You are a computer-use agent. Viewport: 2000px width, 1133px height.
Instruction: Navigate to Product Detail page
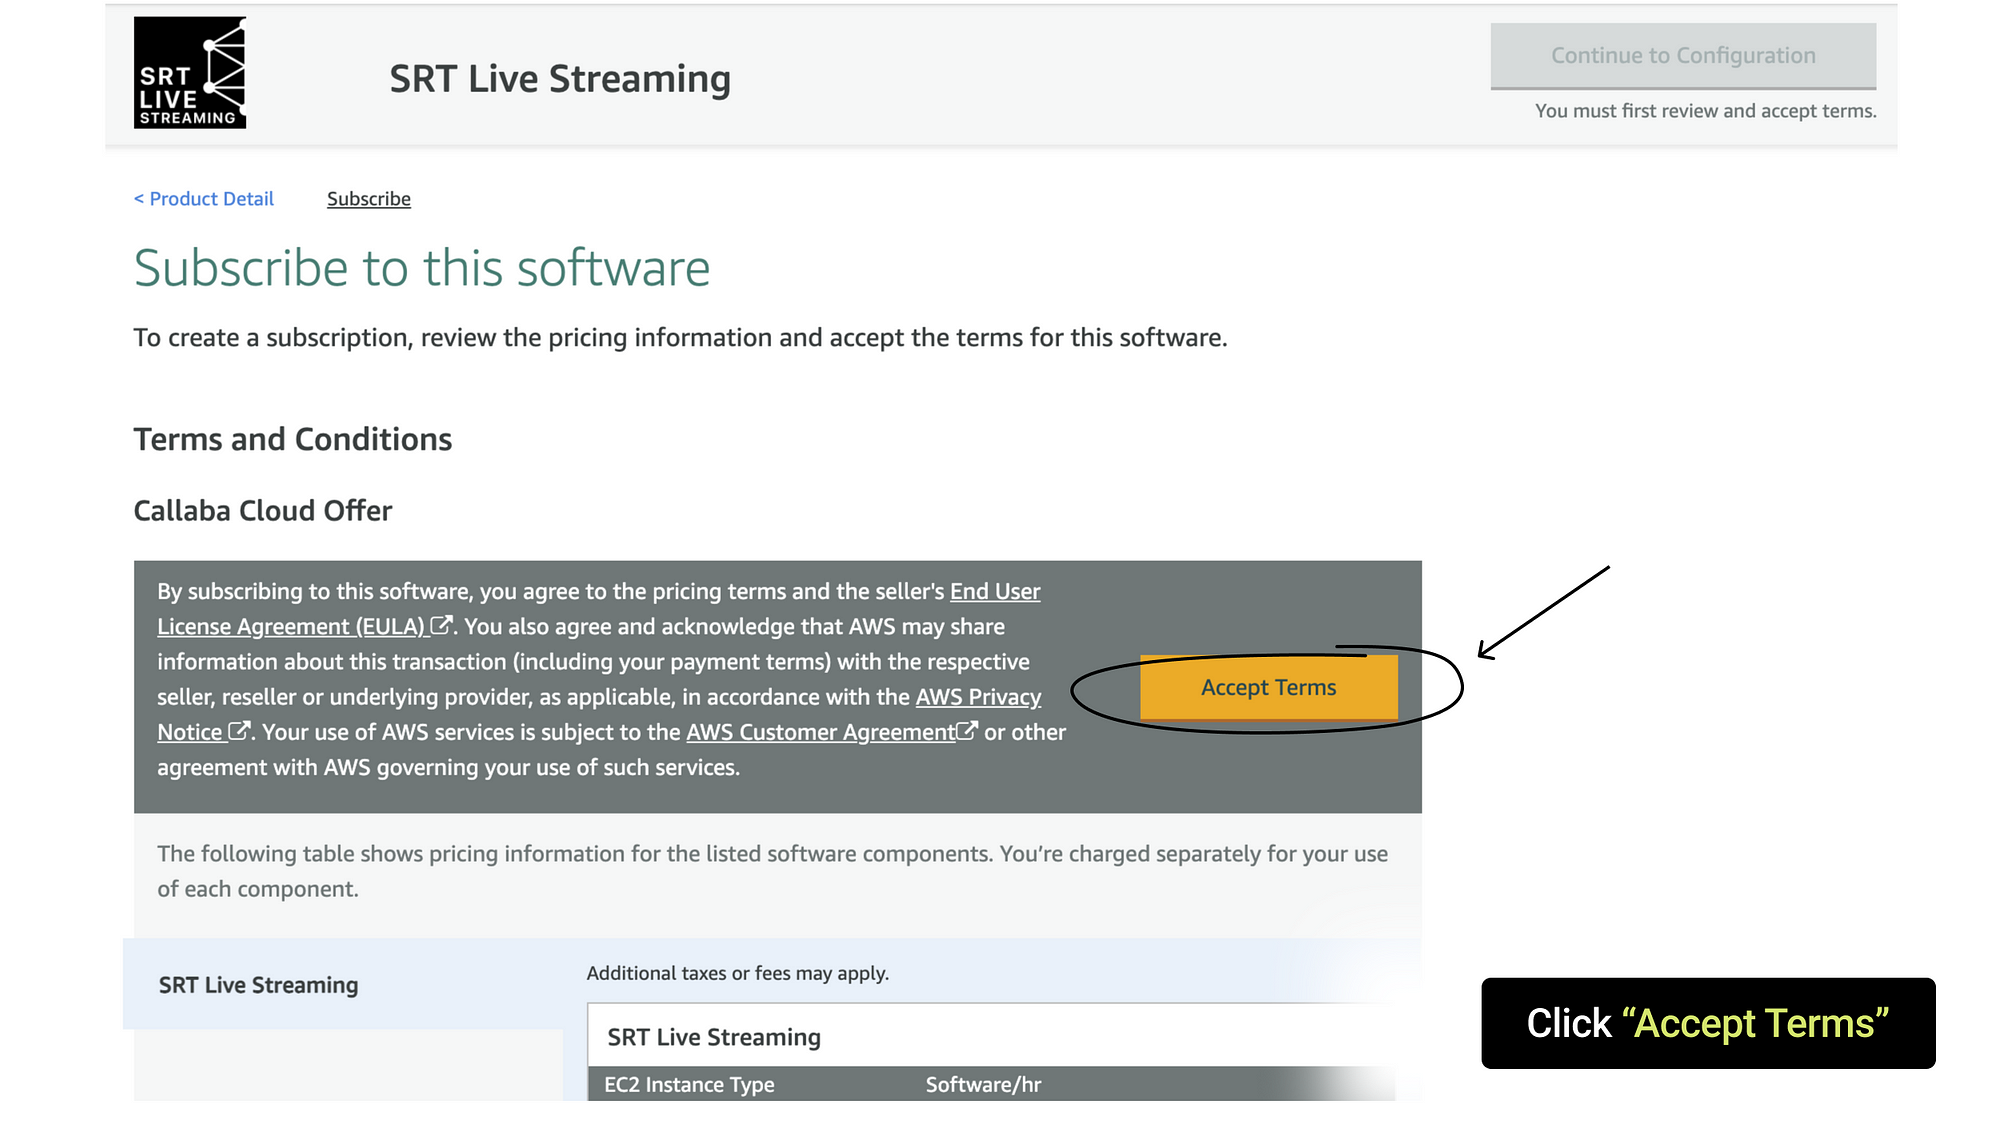coord(203,198)
